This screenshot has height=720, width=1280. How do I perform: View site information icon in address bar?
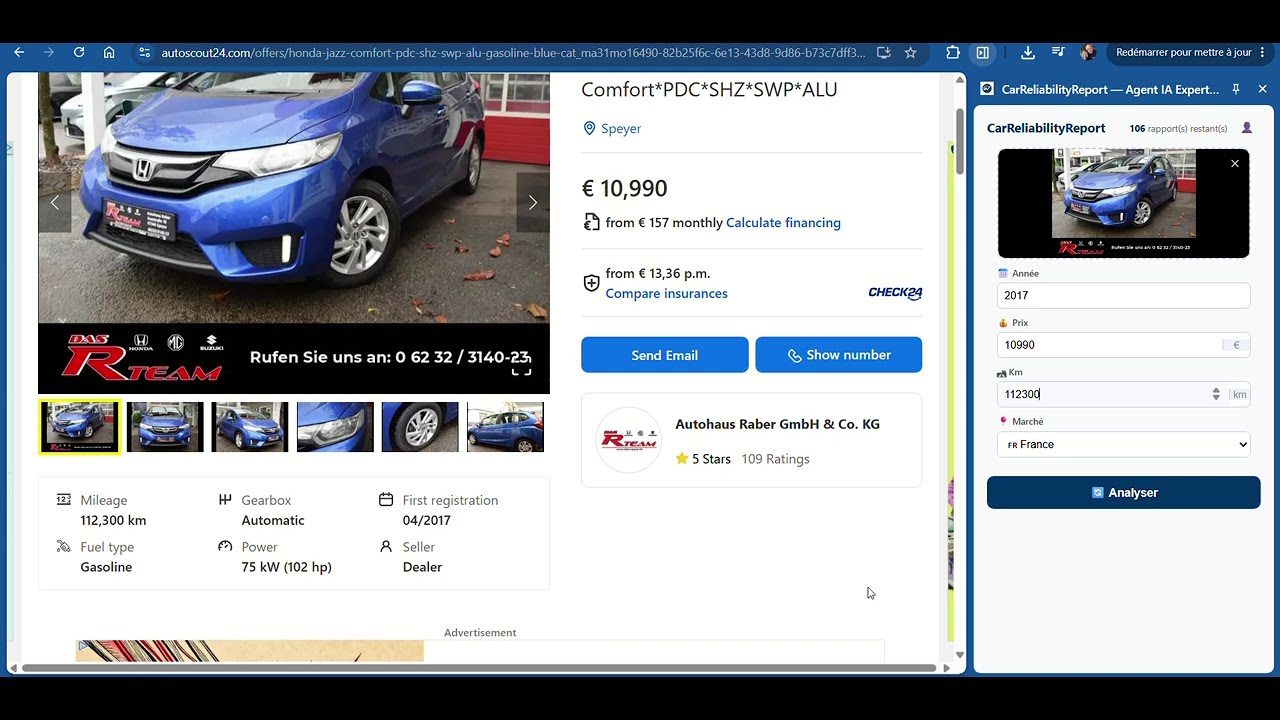pyautogui.click(x=144, y=52)
